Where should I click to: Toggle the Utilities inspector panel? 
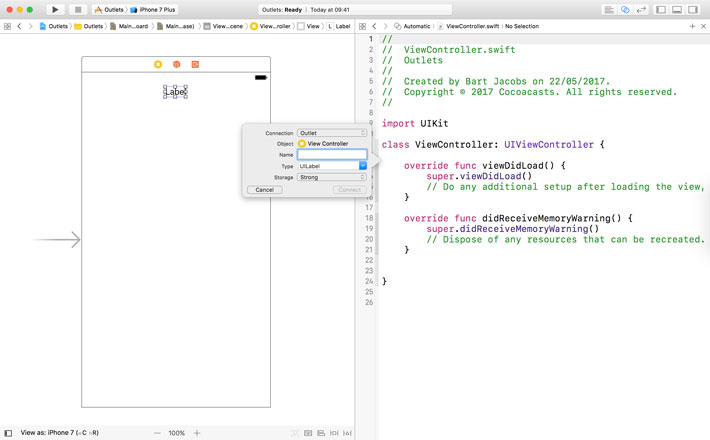693,10
